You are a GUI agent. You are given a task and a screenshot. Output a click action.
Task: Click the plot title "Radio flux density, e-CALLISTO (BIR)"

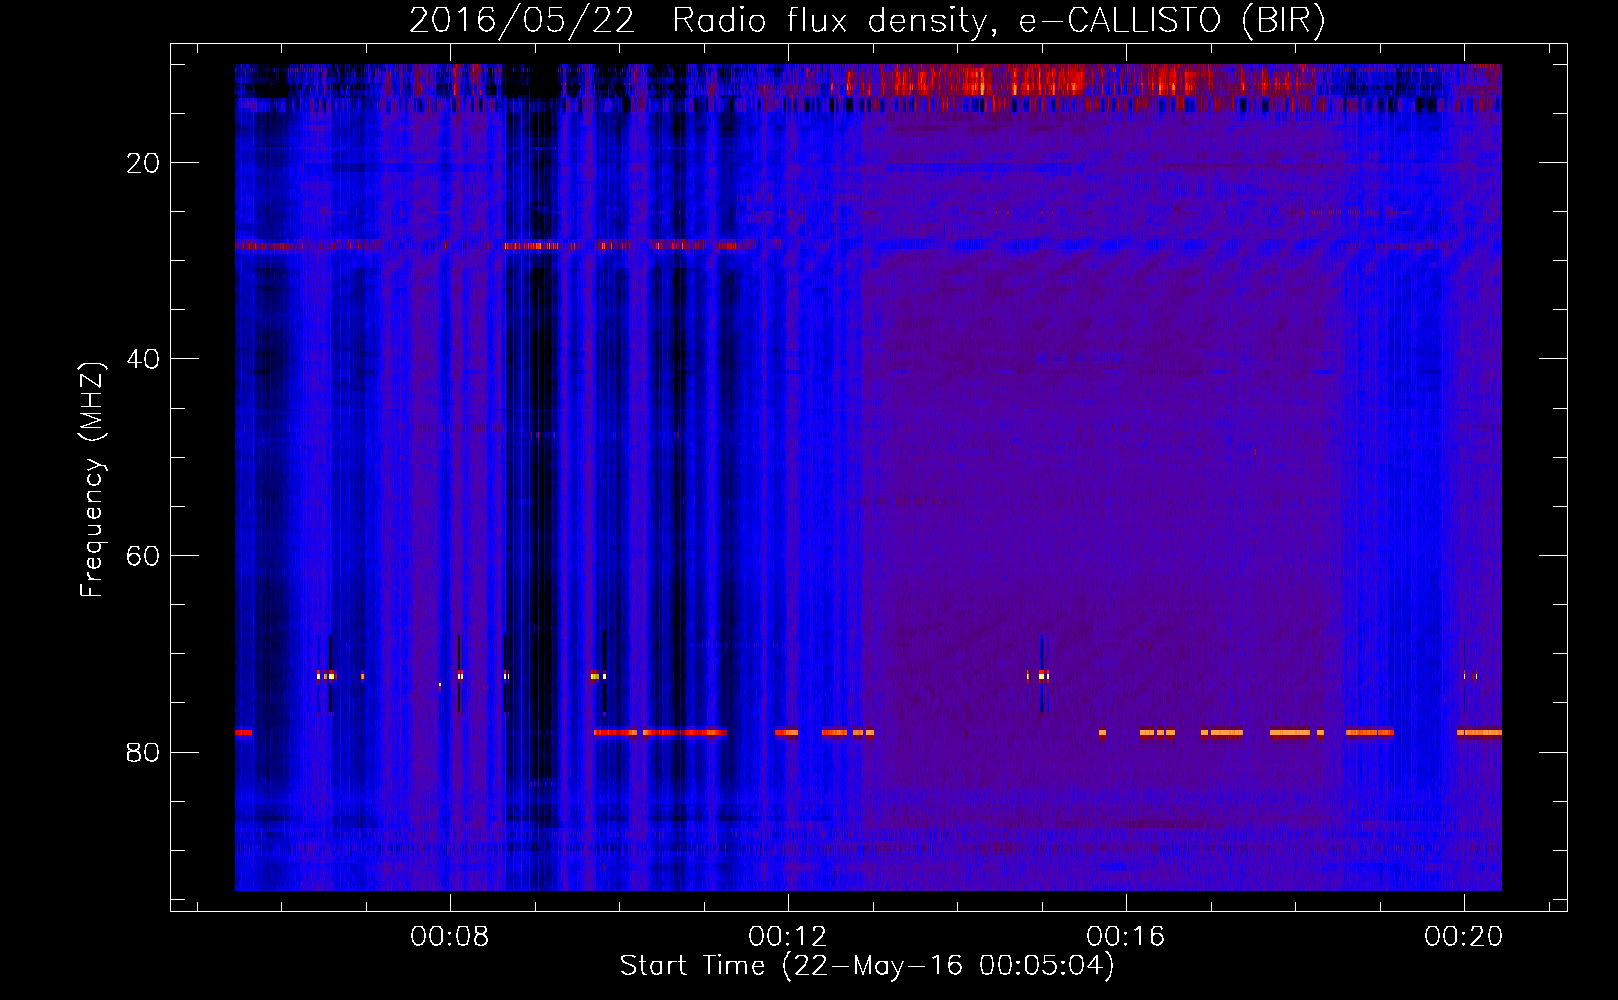point(998,21)
